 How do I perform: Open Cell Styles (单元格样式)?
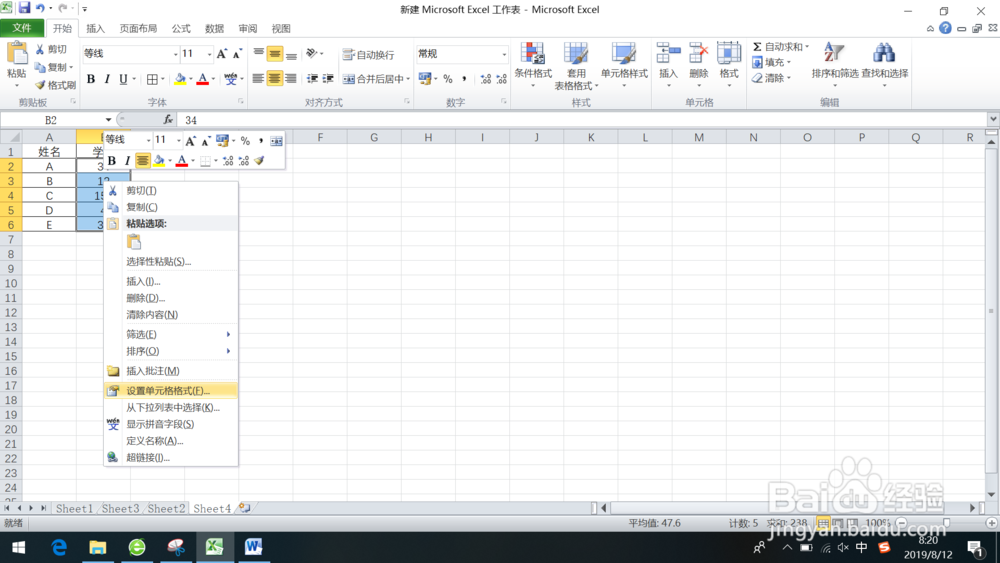pyautogui.click(x=624, y=66)
